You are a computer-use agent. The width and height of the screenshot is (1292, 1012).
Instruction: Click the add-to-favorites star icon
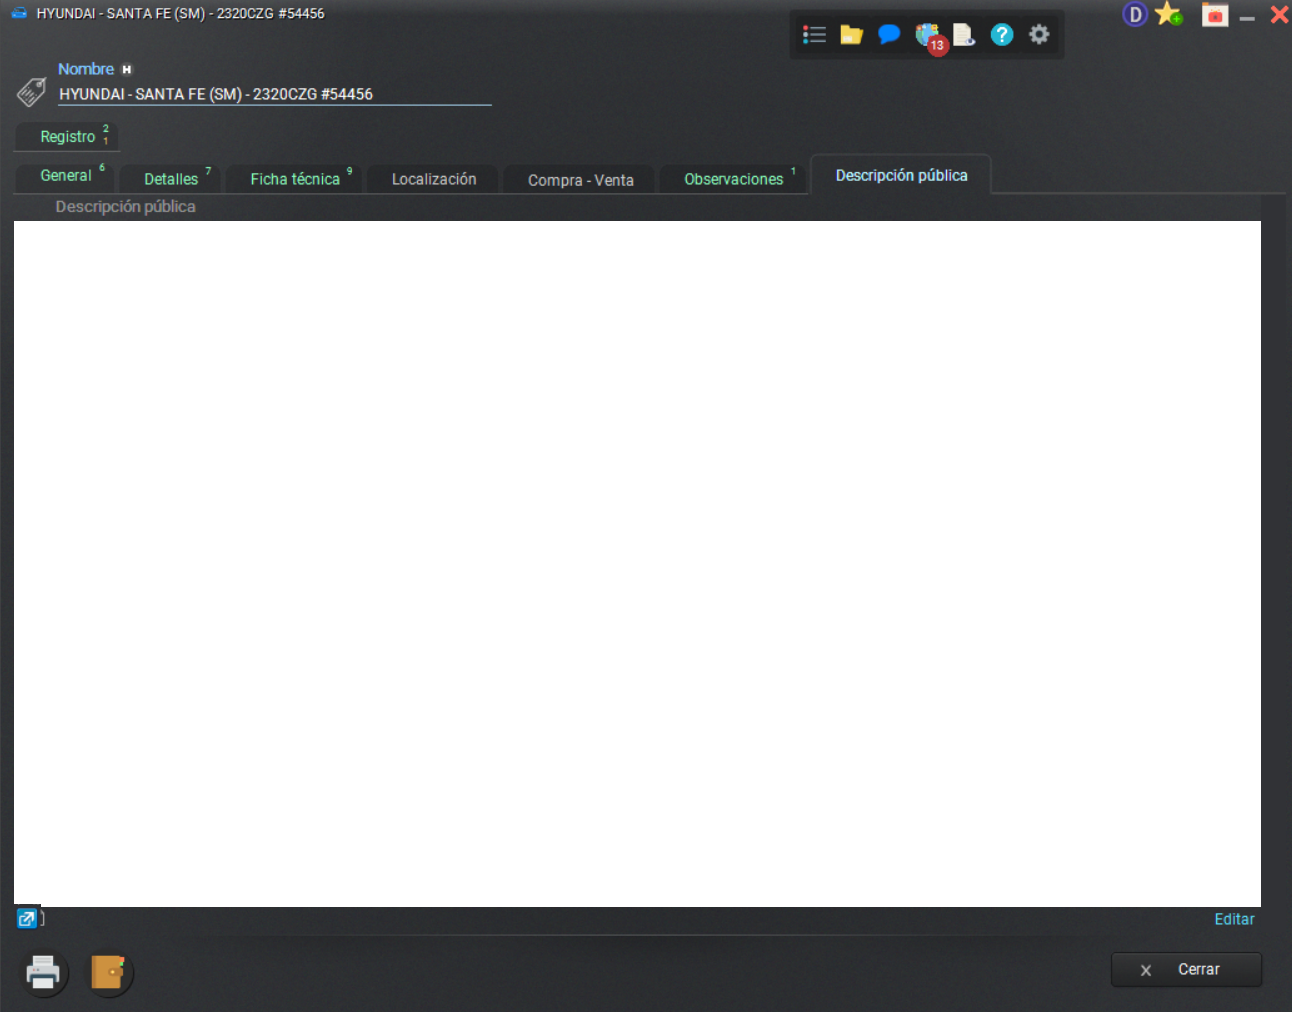click(x=1168, y=14)
